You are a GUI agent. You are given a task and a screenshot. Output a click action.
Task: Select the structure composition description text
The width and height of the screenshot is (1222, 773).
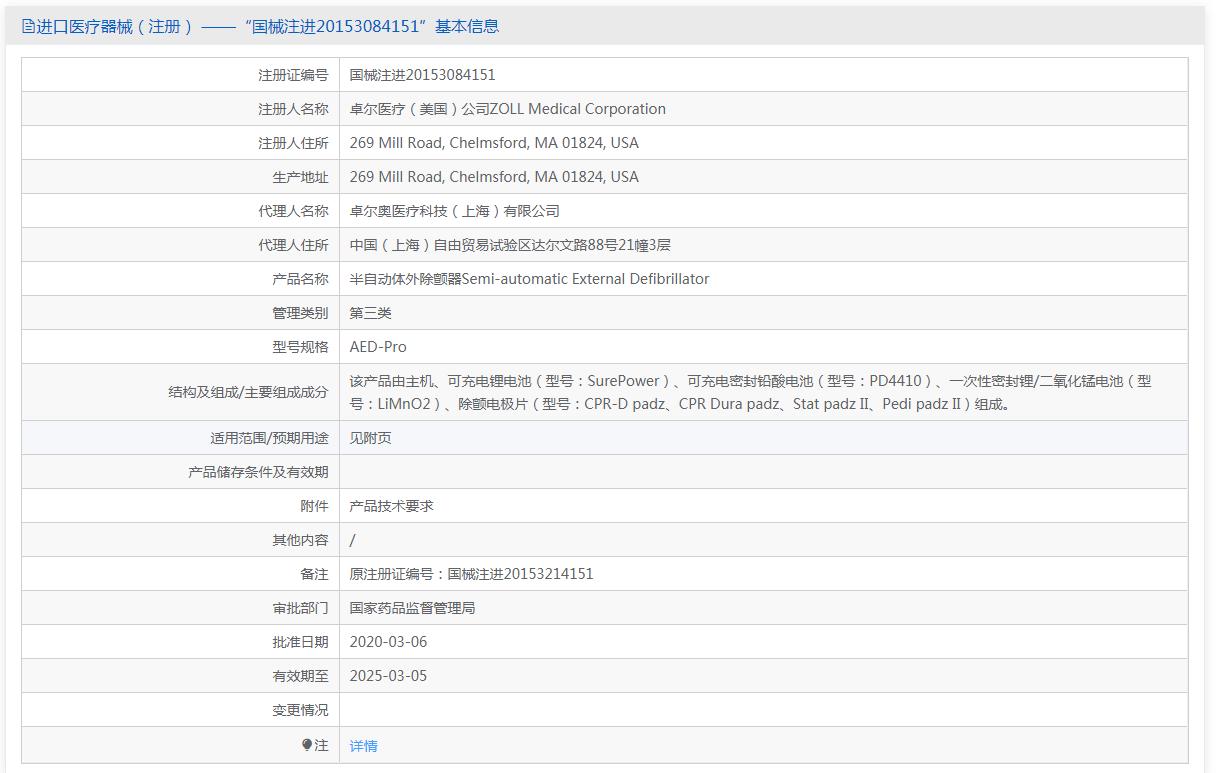[x=750, y=392]
